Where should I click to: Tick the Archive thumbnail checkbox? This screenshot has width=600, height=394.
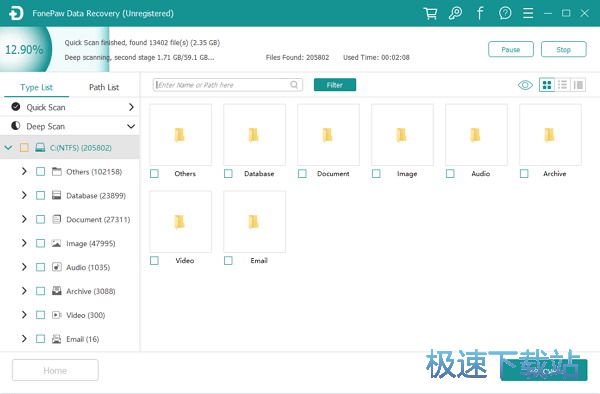(x=524, y=174)
